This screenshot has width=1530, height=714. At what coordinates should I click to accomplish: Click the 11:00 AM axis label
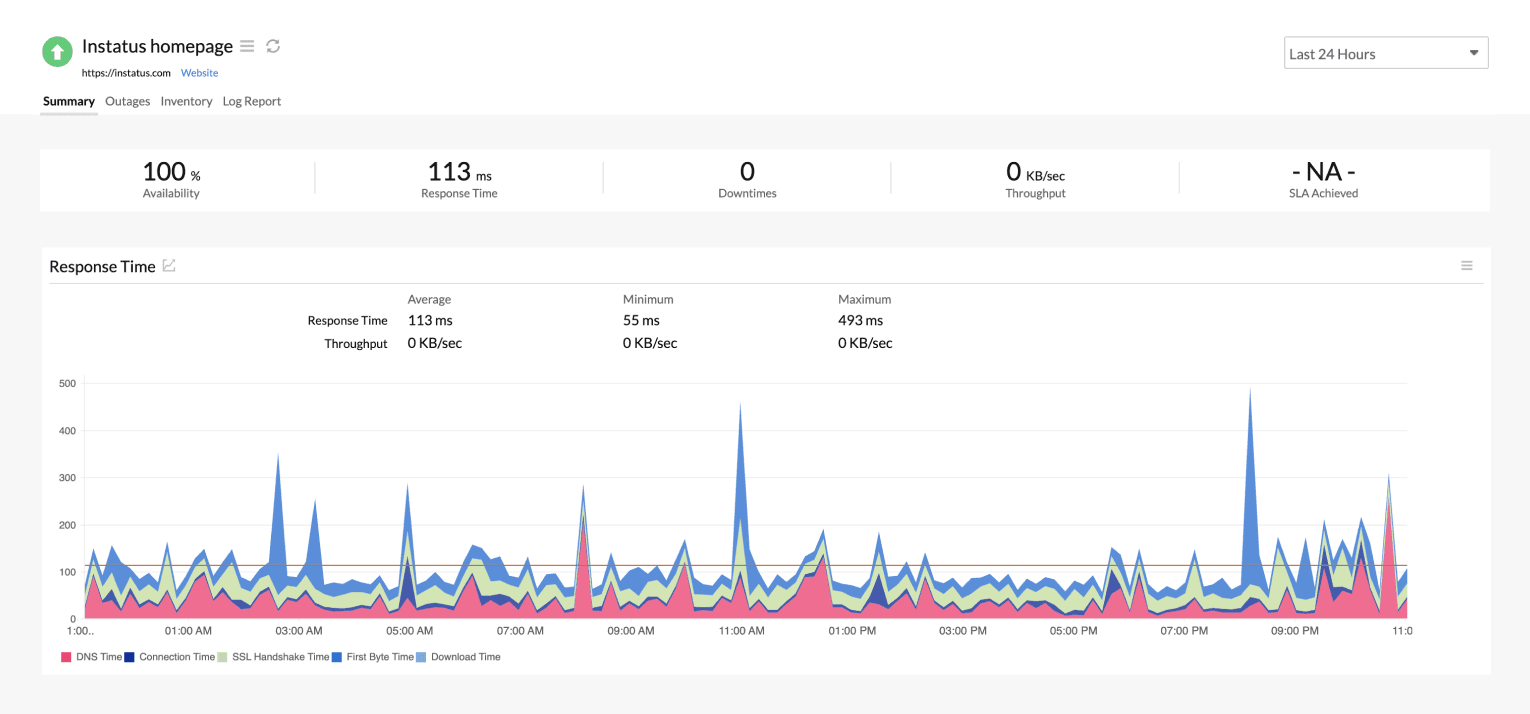741,631
